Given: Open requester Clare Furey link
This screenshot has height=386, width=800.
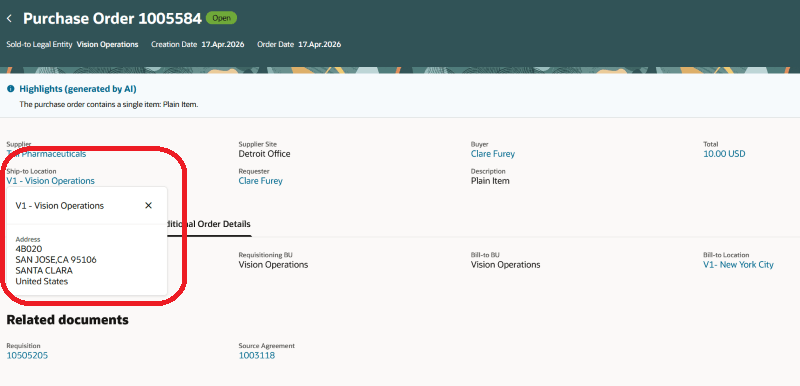Looking at the screenshot, I should tap(260, 181).
